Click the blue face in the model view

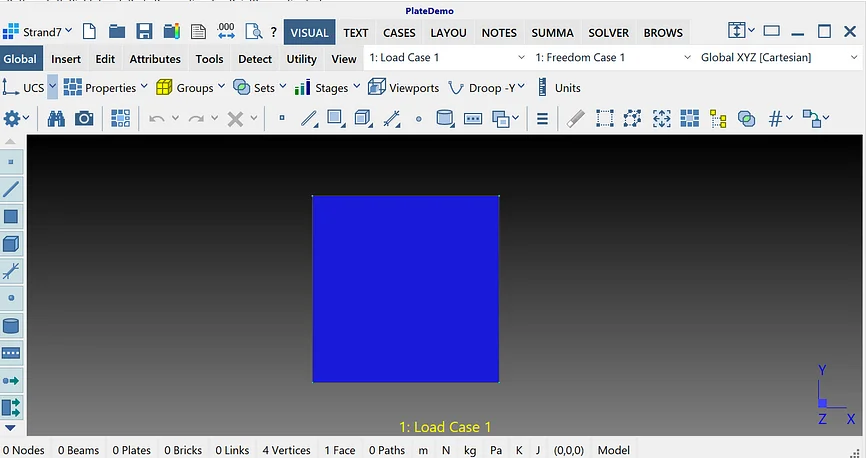point(405,288)
